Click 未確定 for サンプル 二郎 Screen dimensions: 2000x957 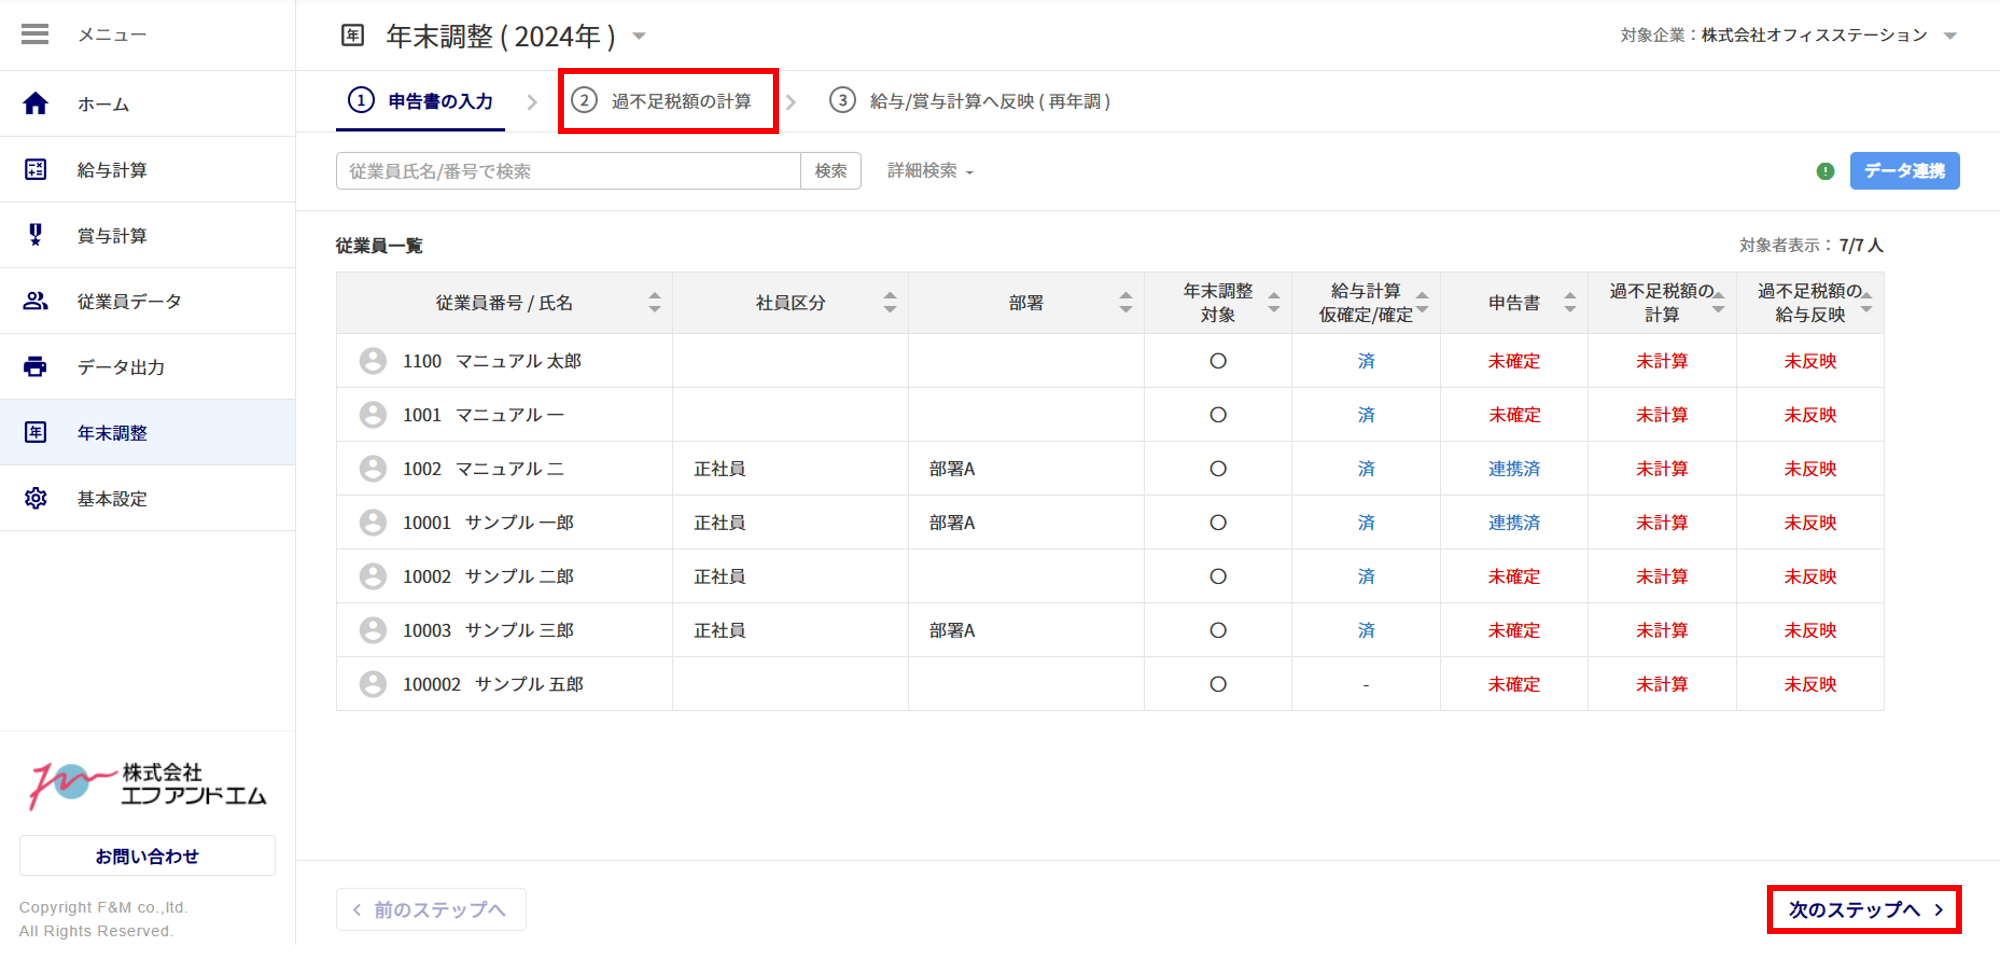point(1514,576)
